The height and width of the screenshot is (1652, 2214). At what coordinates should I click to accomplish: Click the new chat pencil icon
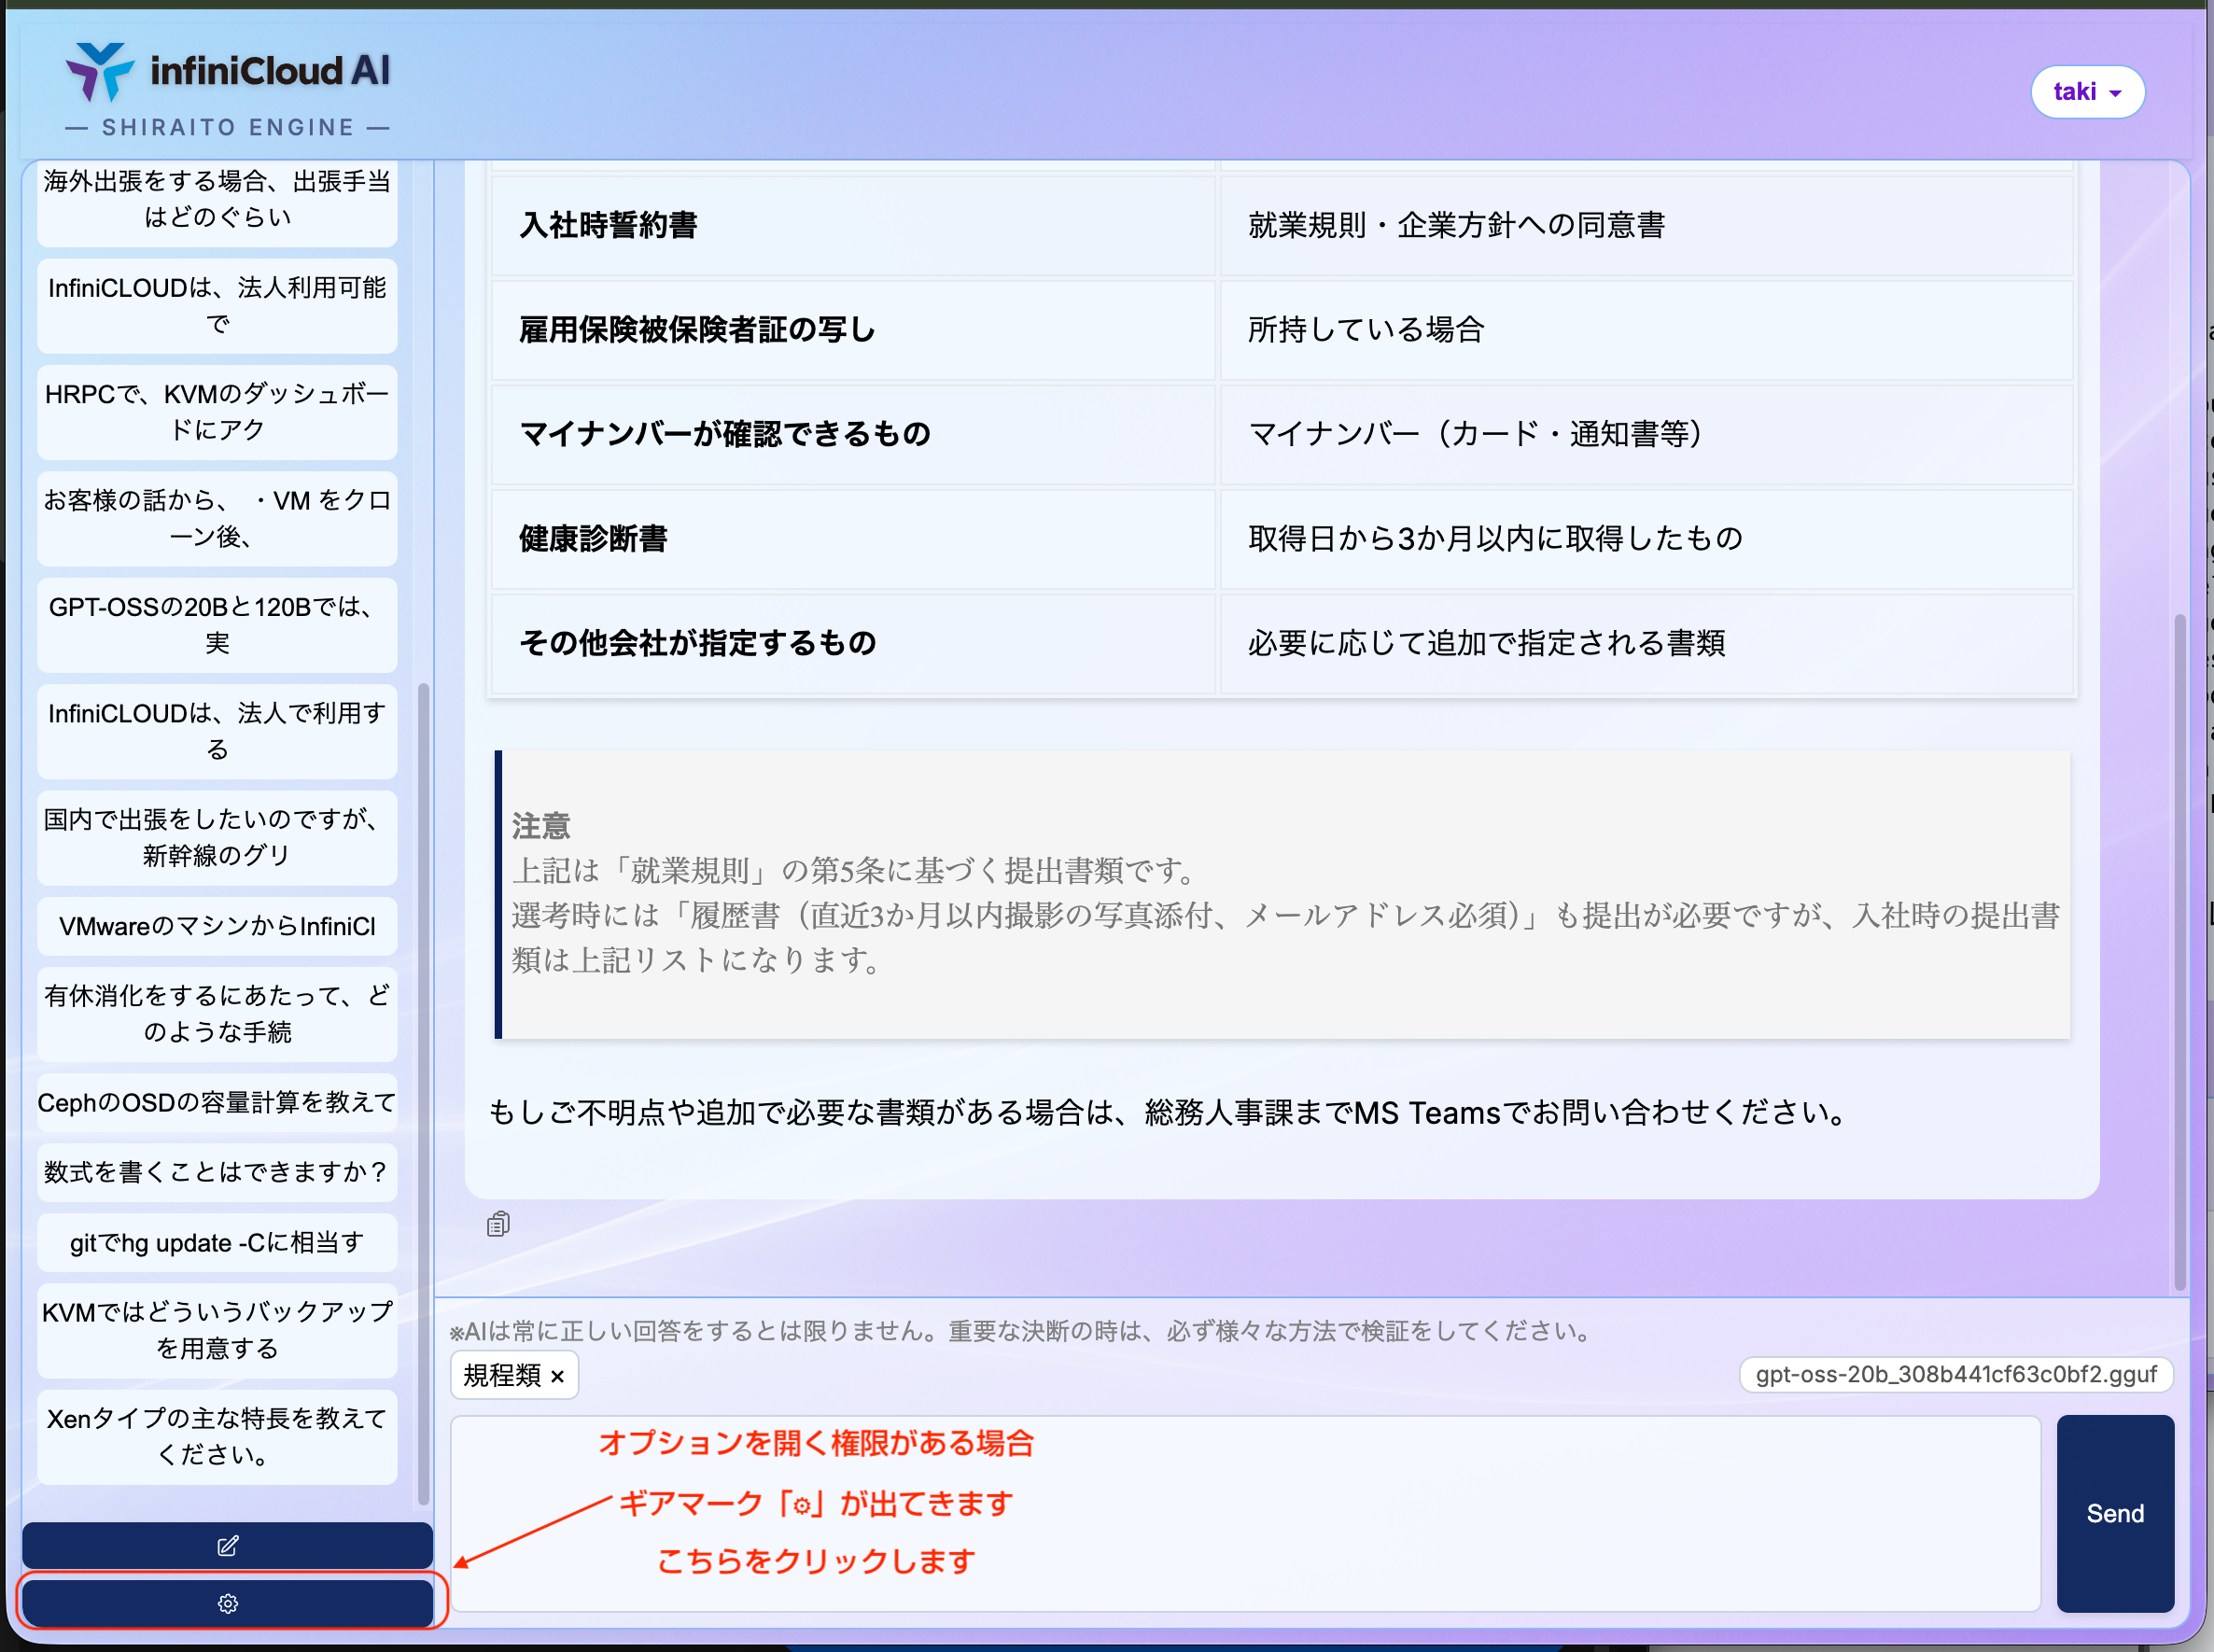(227, 1545)
